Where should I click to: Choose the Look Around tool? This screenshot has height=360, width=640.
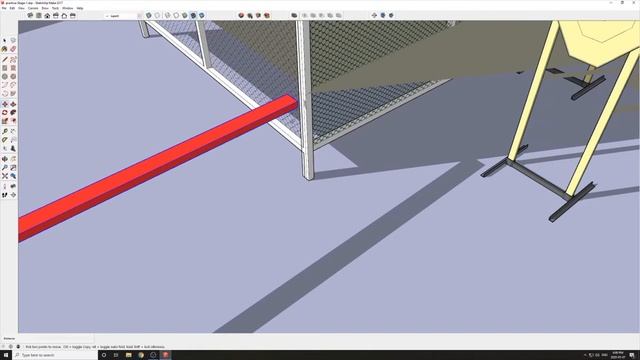click(13, 186)
